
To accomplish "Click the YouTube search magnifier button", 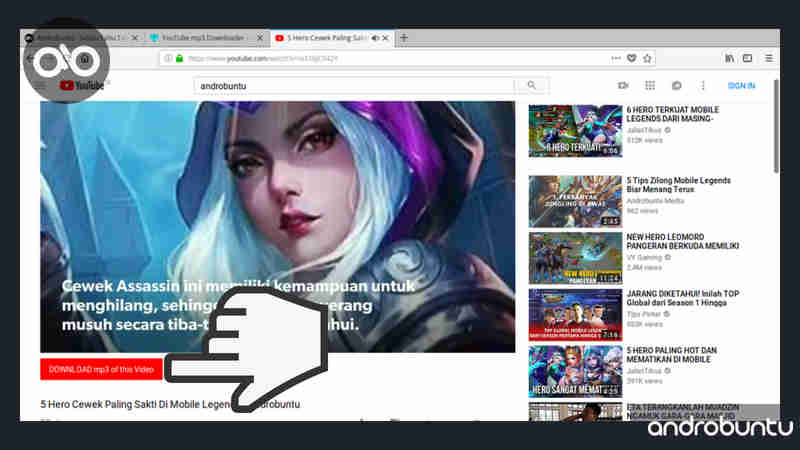I will (532, 86).
